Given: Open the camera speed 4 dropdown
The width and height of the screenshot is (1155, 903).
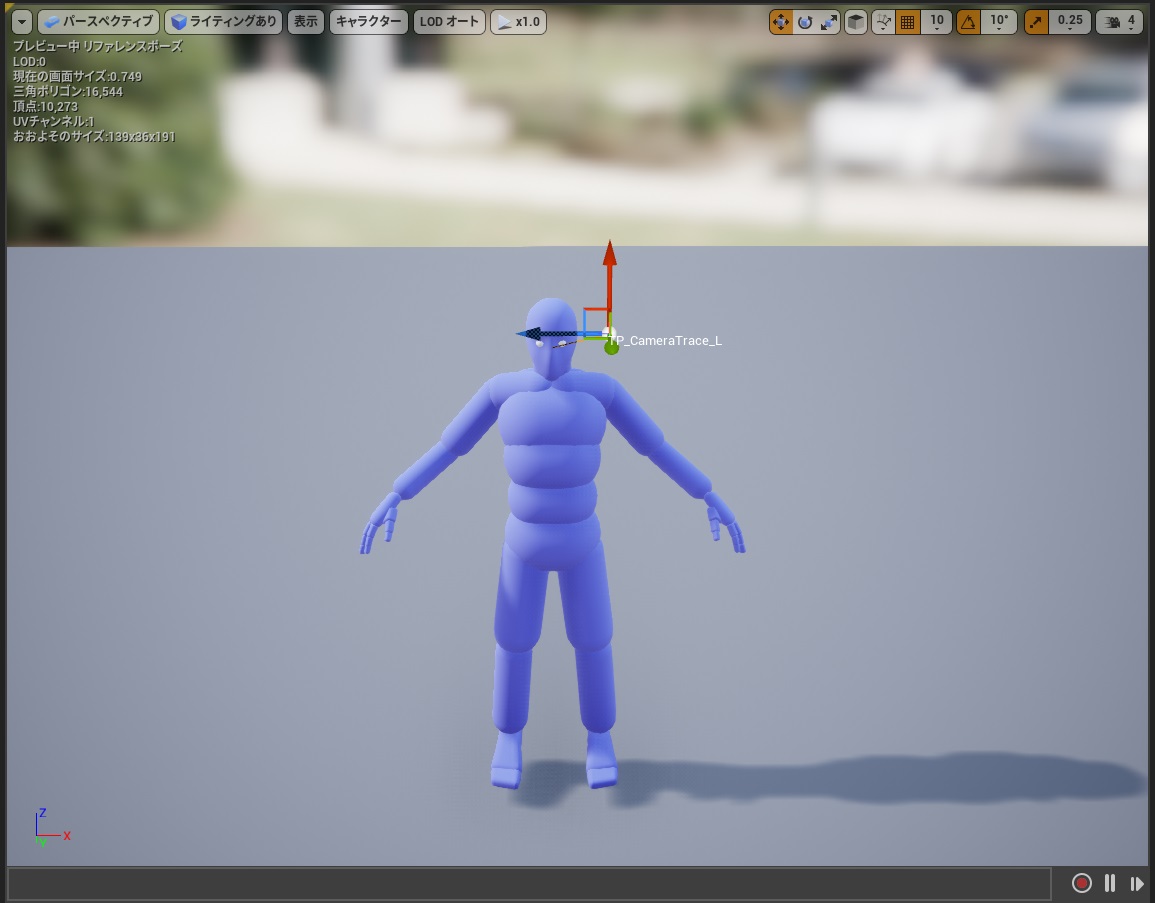Looking at the screenshot, I should coord(1120,22).
